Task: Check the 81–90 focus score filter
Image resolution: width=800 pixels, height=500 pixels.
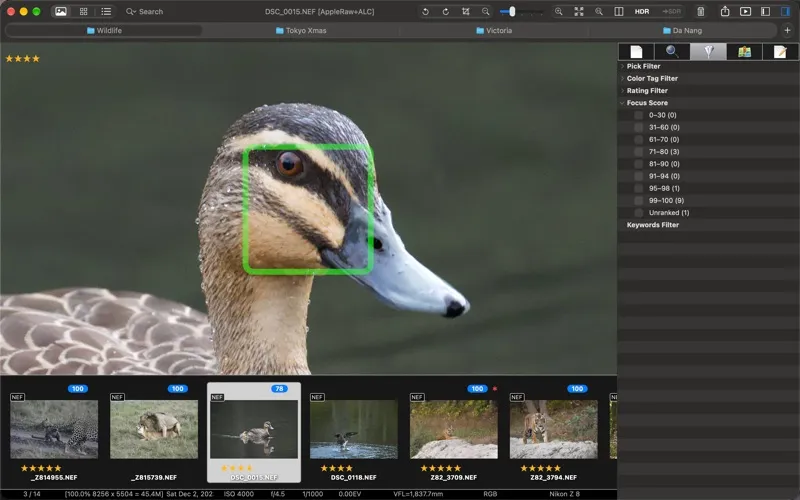Action: [638, 164]
